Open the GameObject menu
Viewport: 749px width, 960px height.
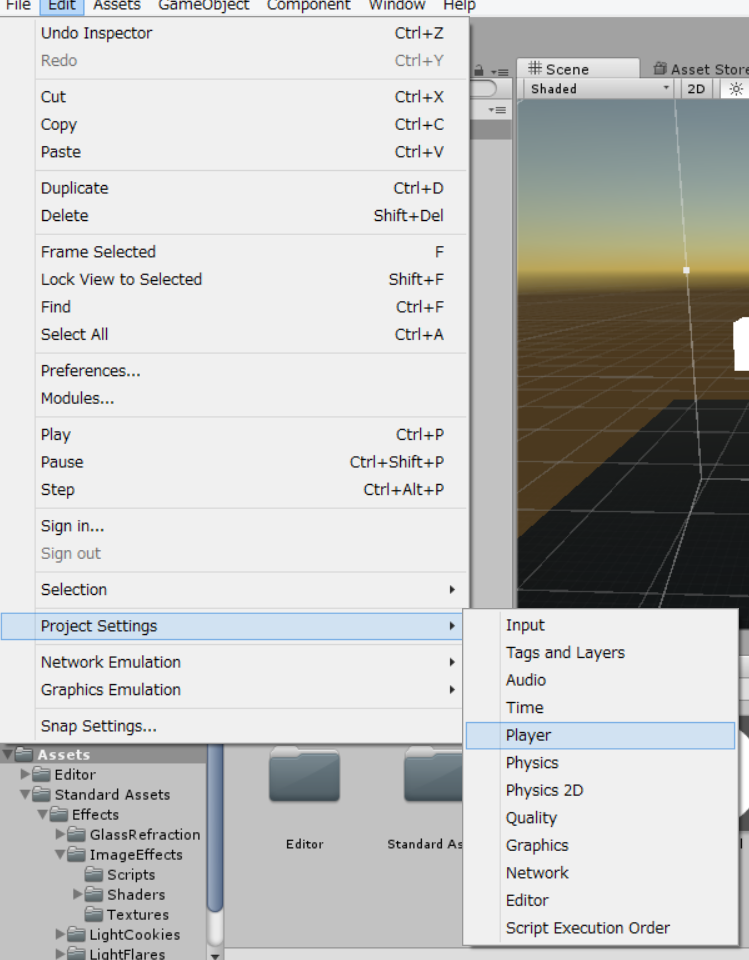tap(203, 6)
